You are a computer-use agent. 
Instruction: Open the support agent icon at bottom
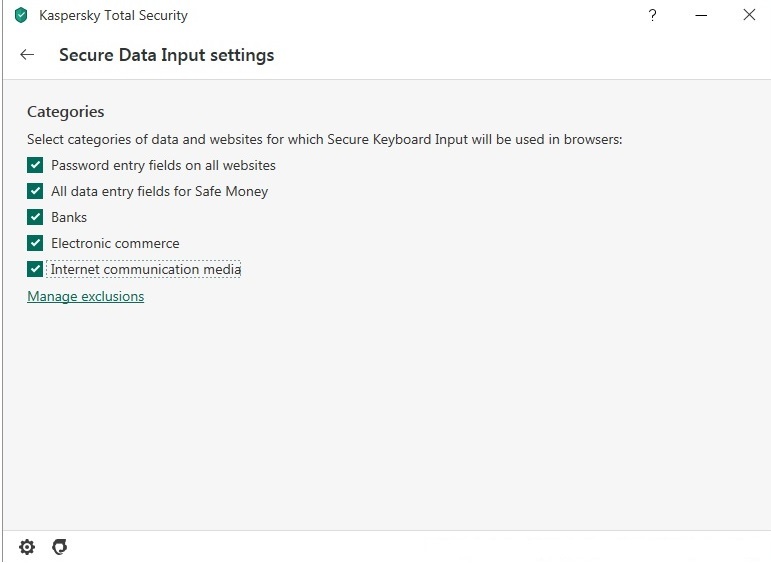tap(59, 547)
